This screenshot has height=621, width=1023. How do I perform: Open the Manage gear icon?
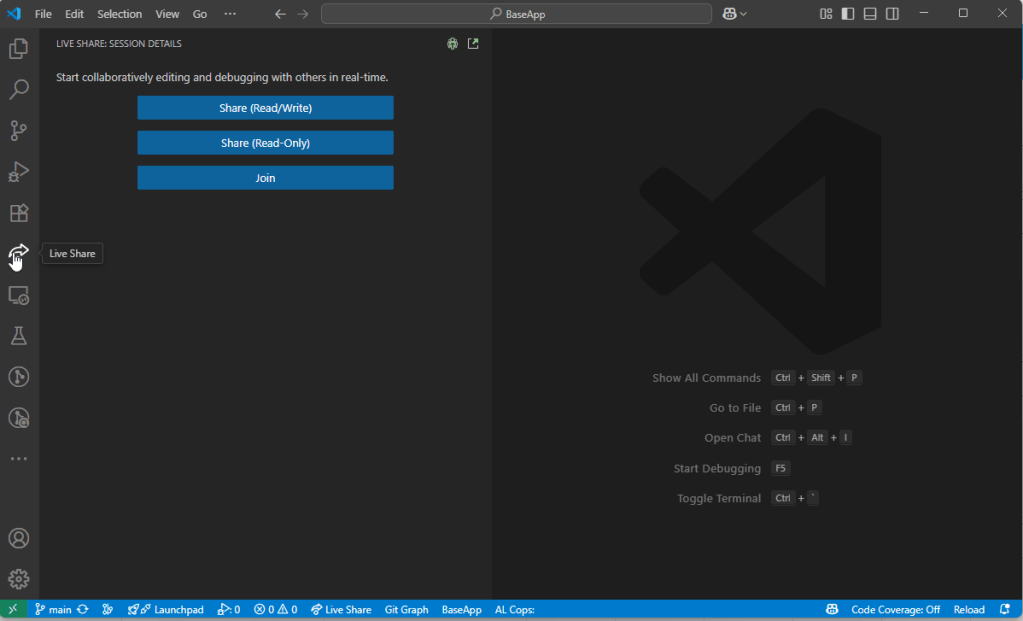pos(18,579)
